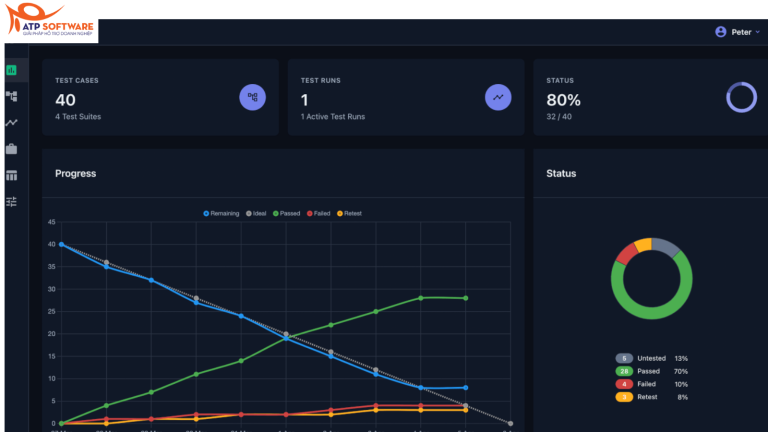Hide the Retest series in chart legend
This screenshot has height=432, width=768.
350,213
